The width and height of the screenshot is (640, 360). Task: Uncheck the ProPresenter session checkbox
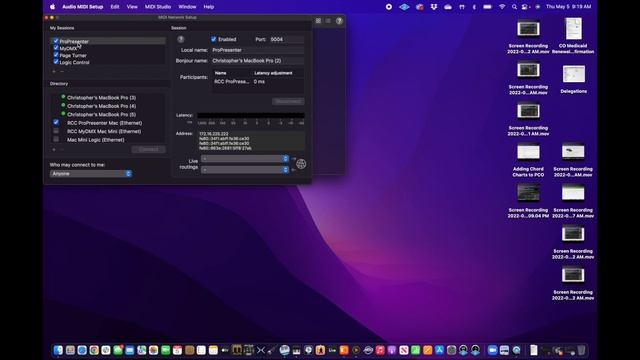[x=56, y=41]
